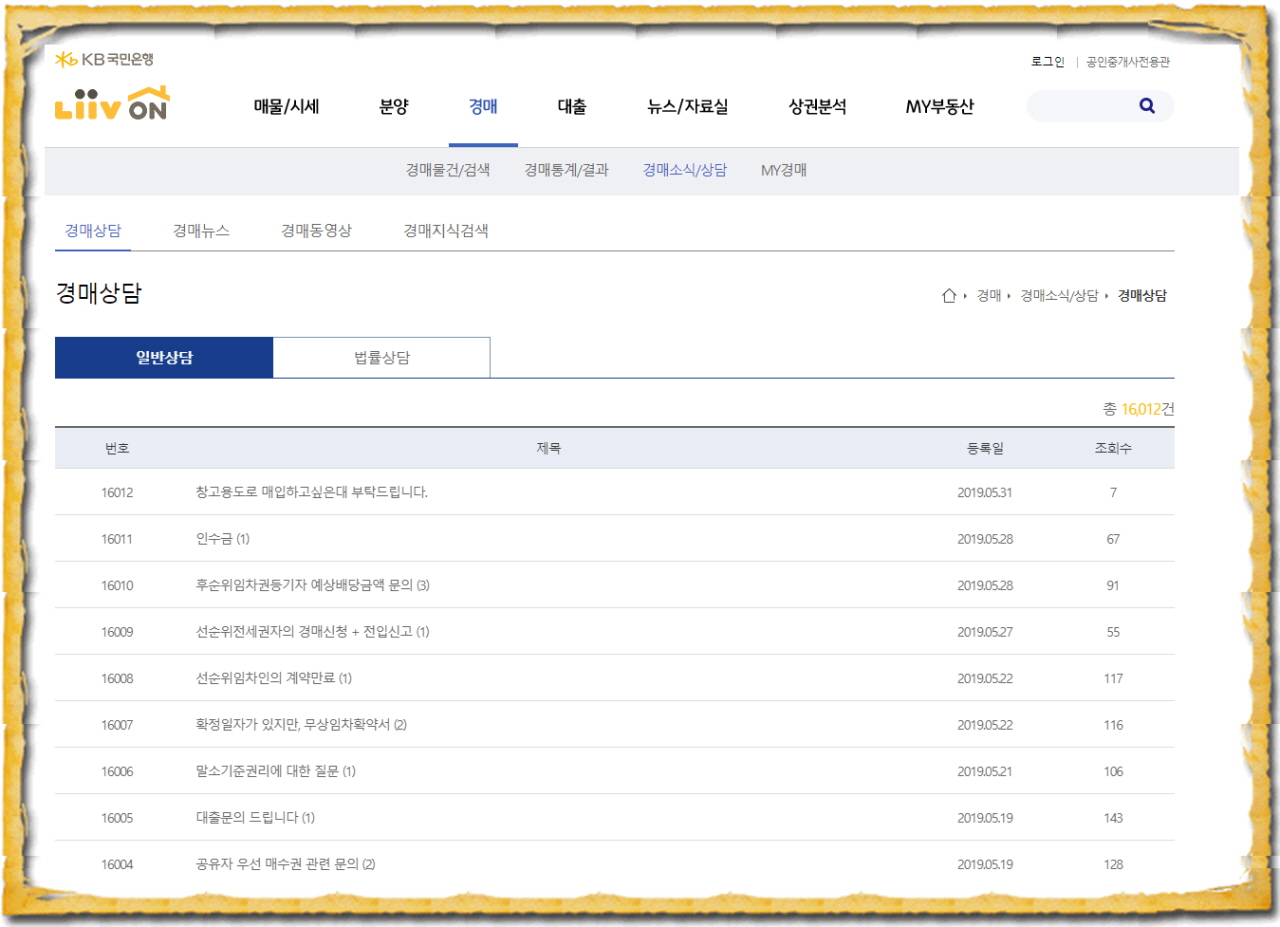
Task: Open post 대출문의 드립니다 (1)
Action: pos(256,818)
